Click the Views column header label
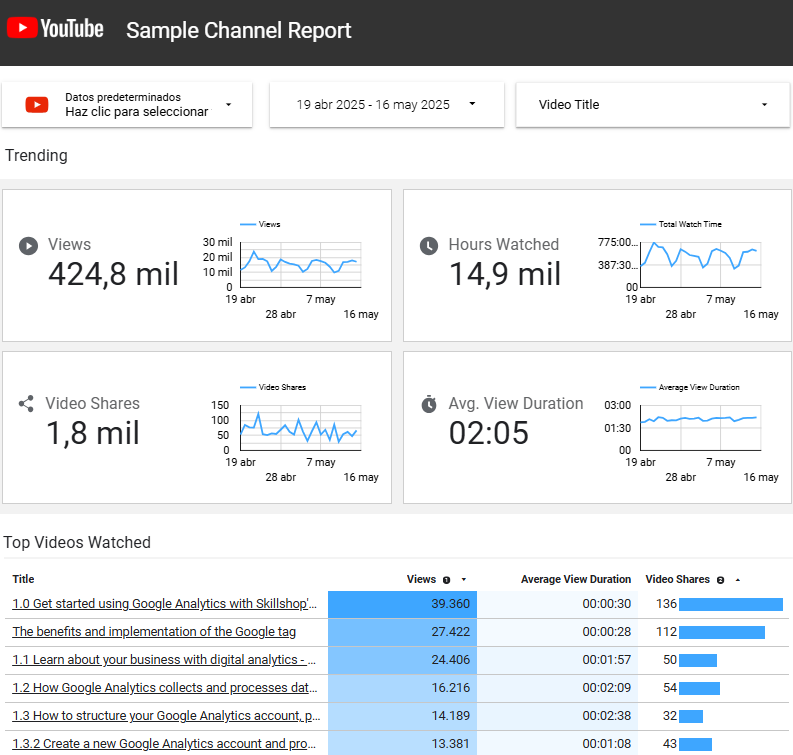The width and height of the screenshot is (793, 755). point(421,579)
